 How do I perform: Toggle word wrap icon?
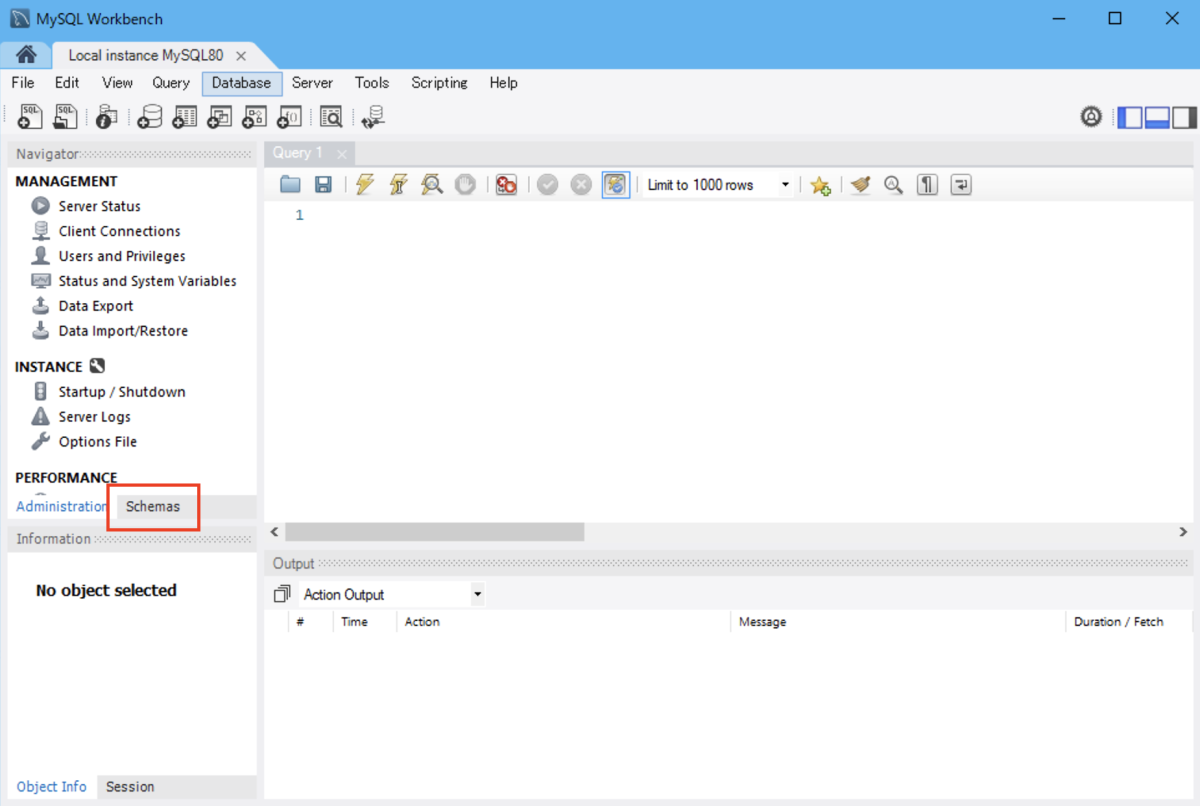click(961, 185)
